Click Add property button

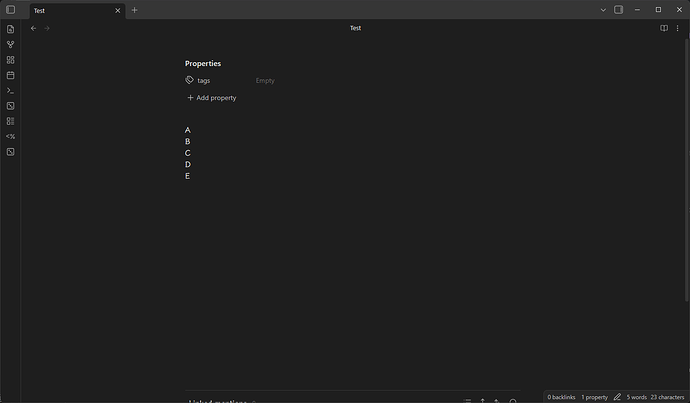pyautogui.click(x=212, y=98)
